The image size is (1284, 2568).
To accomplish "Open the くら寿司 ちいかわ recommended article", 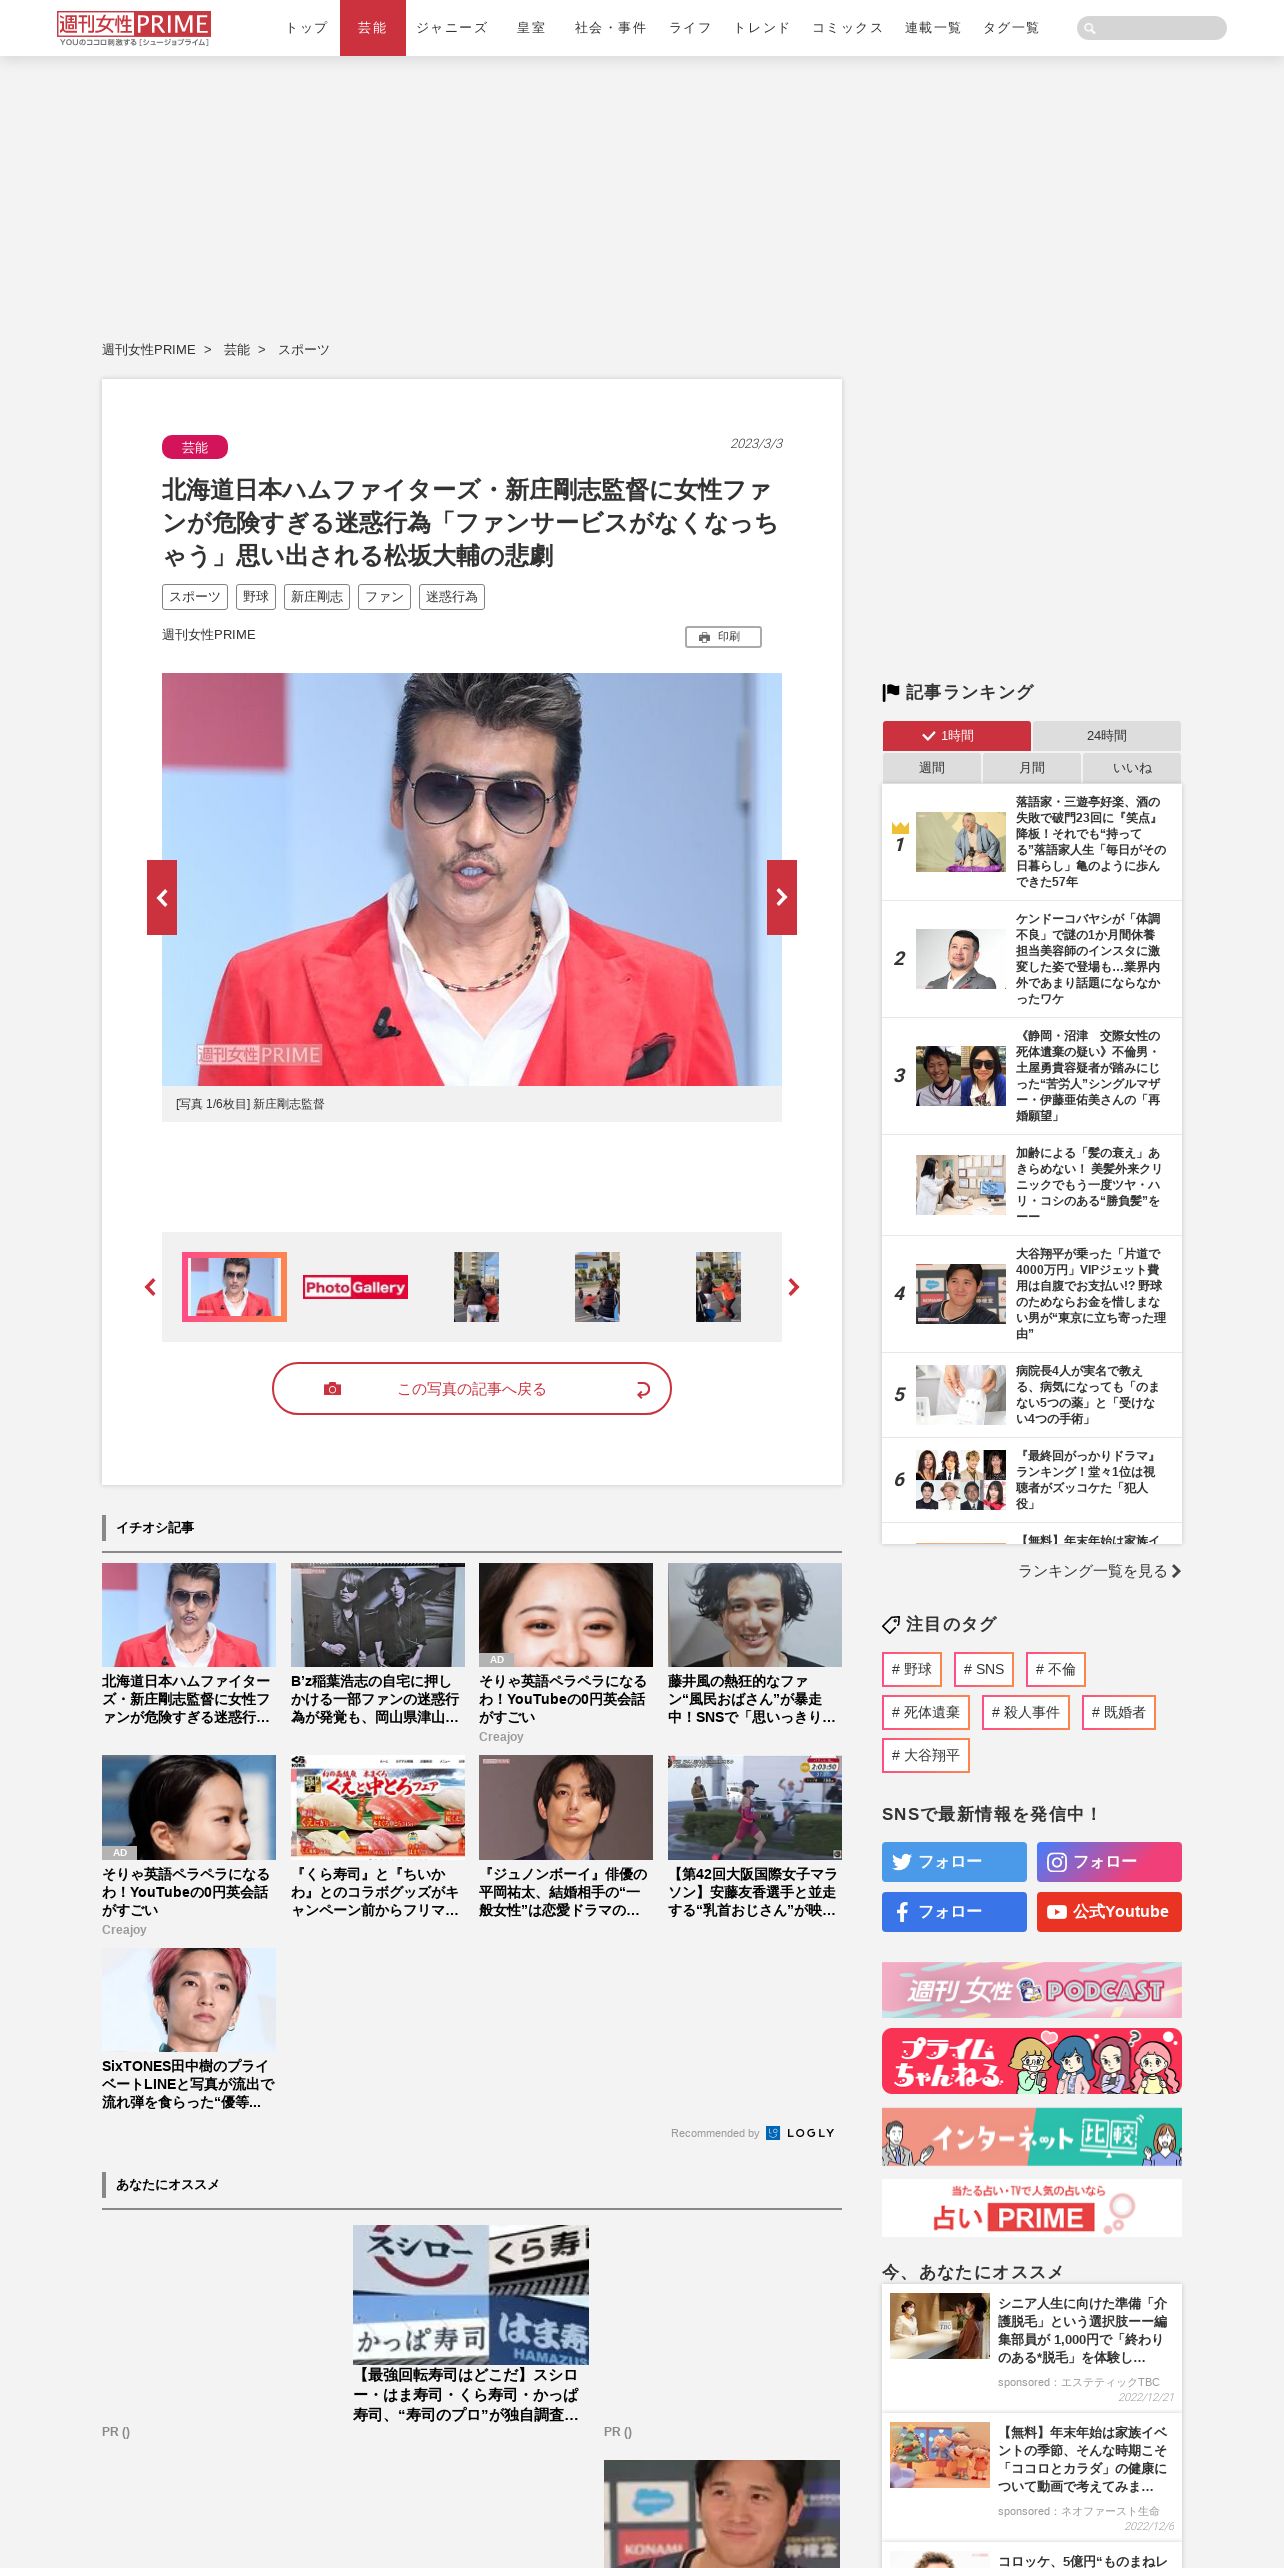I will tap(378, 1837).
